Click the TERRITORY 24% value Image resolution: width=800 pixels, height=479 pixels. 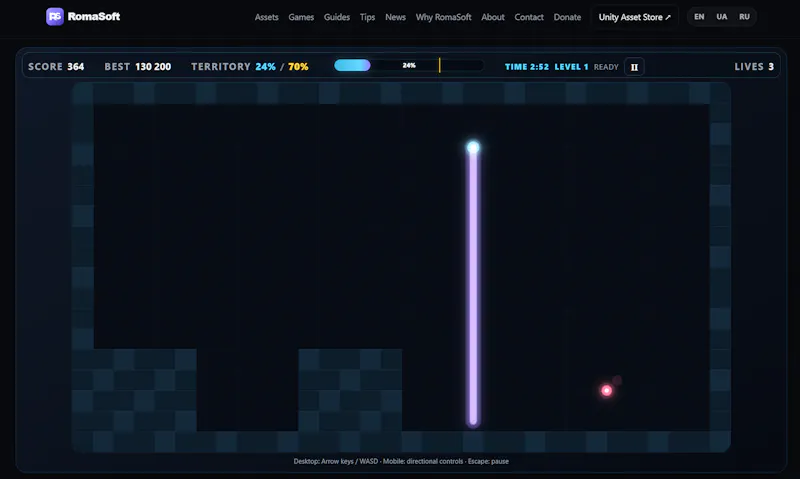265,67
